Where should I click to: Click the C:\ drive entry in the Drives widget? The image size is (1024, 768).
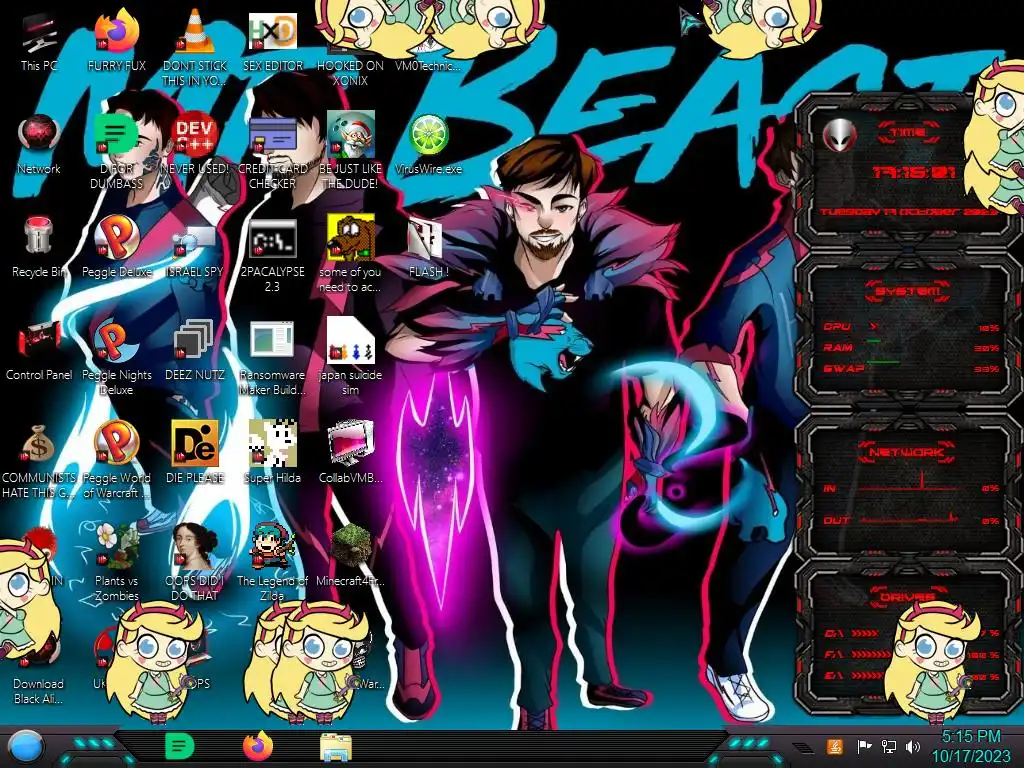911,633
